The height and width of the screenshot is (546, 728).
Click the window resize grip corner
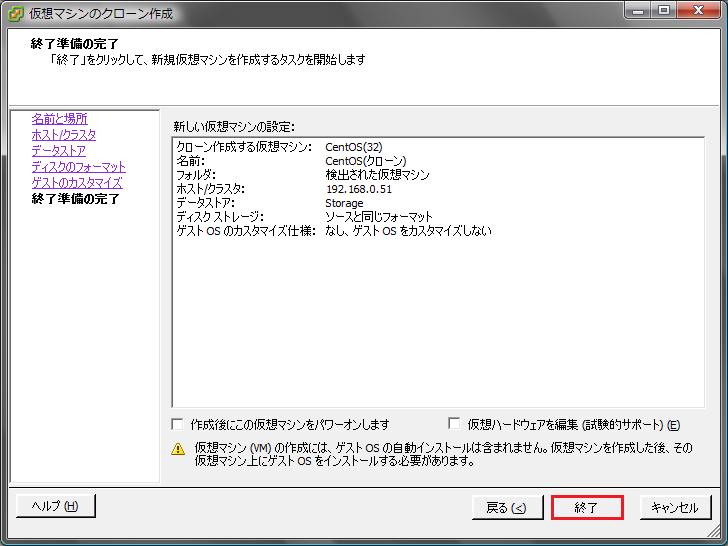pos(713,531)
